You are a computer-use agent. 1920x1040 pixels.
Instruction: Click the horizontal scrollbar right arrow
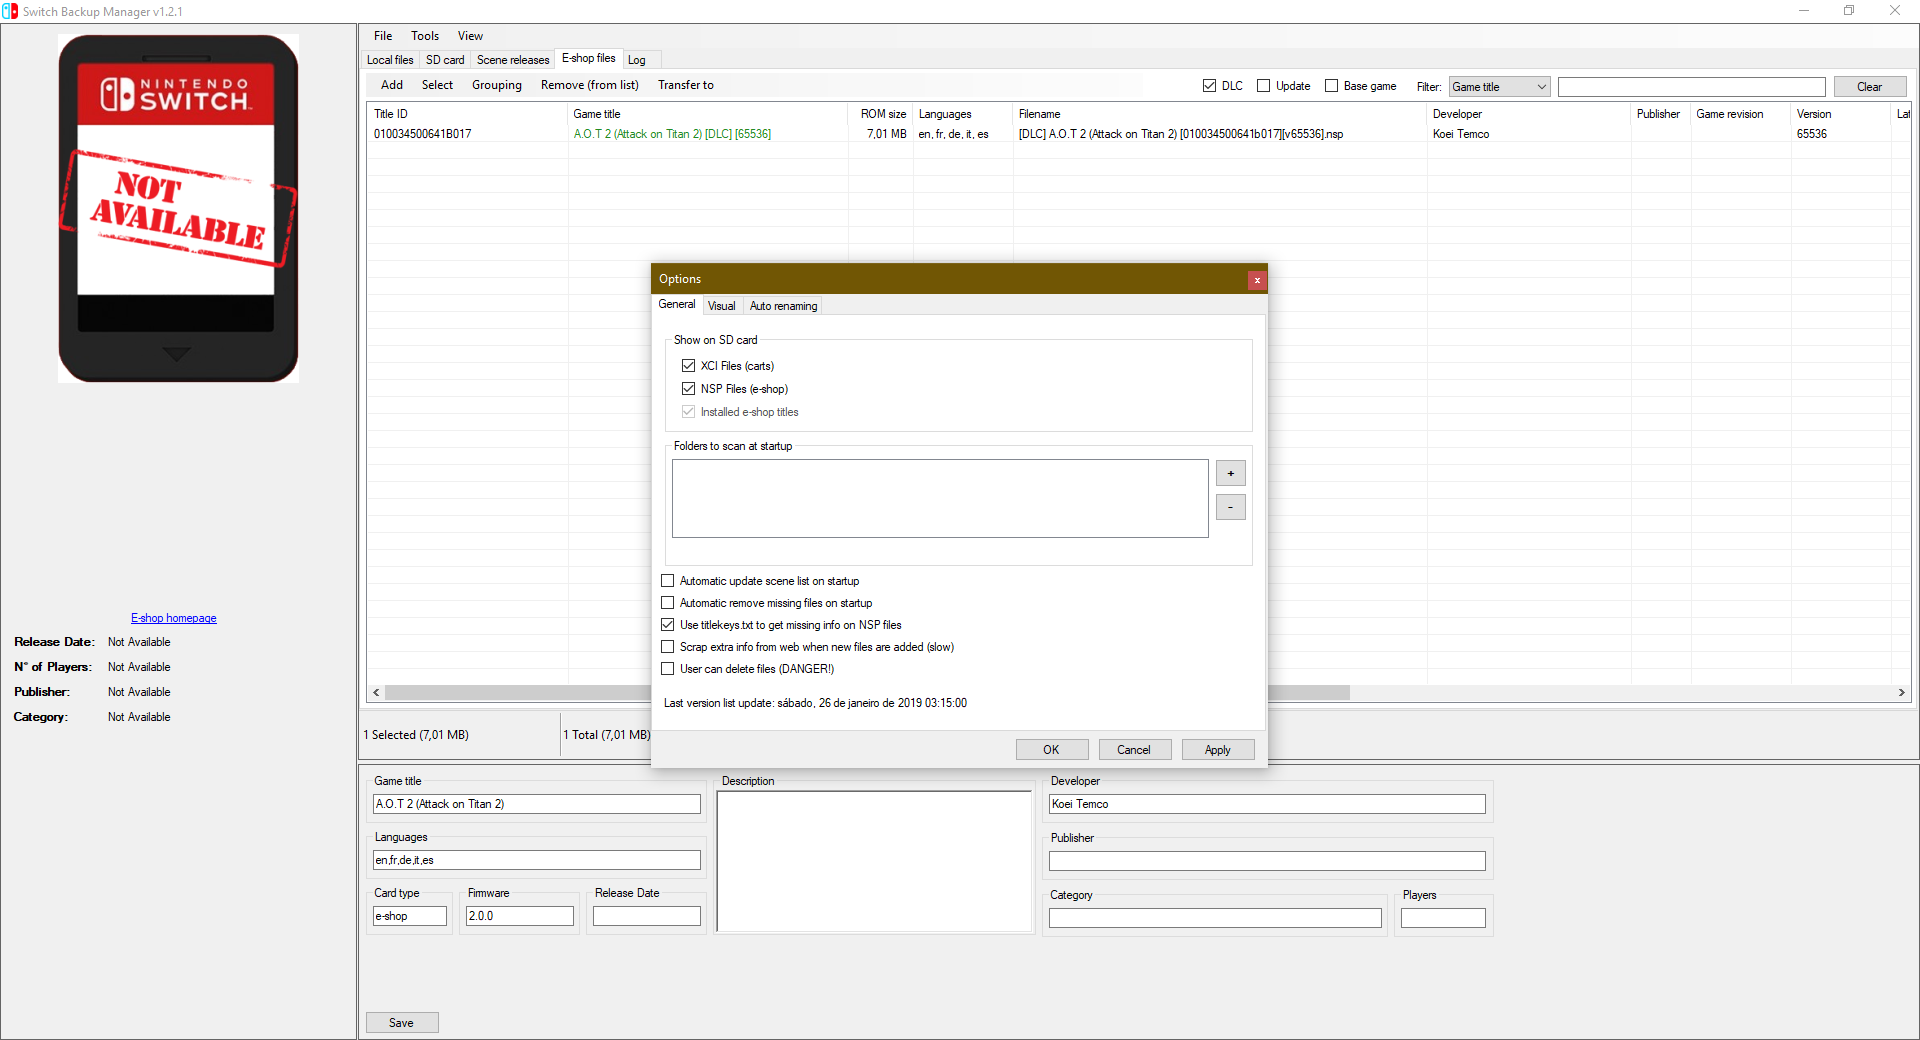(x=1901, y=693)
